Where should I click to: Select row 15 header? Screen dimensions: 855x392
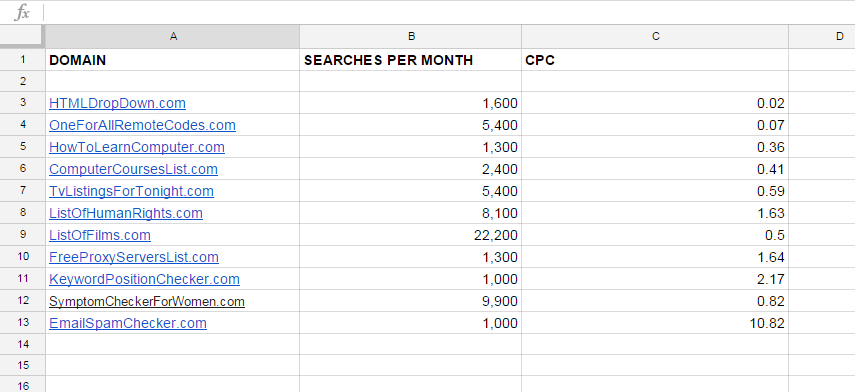click(22, 365)
